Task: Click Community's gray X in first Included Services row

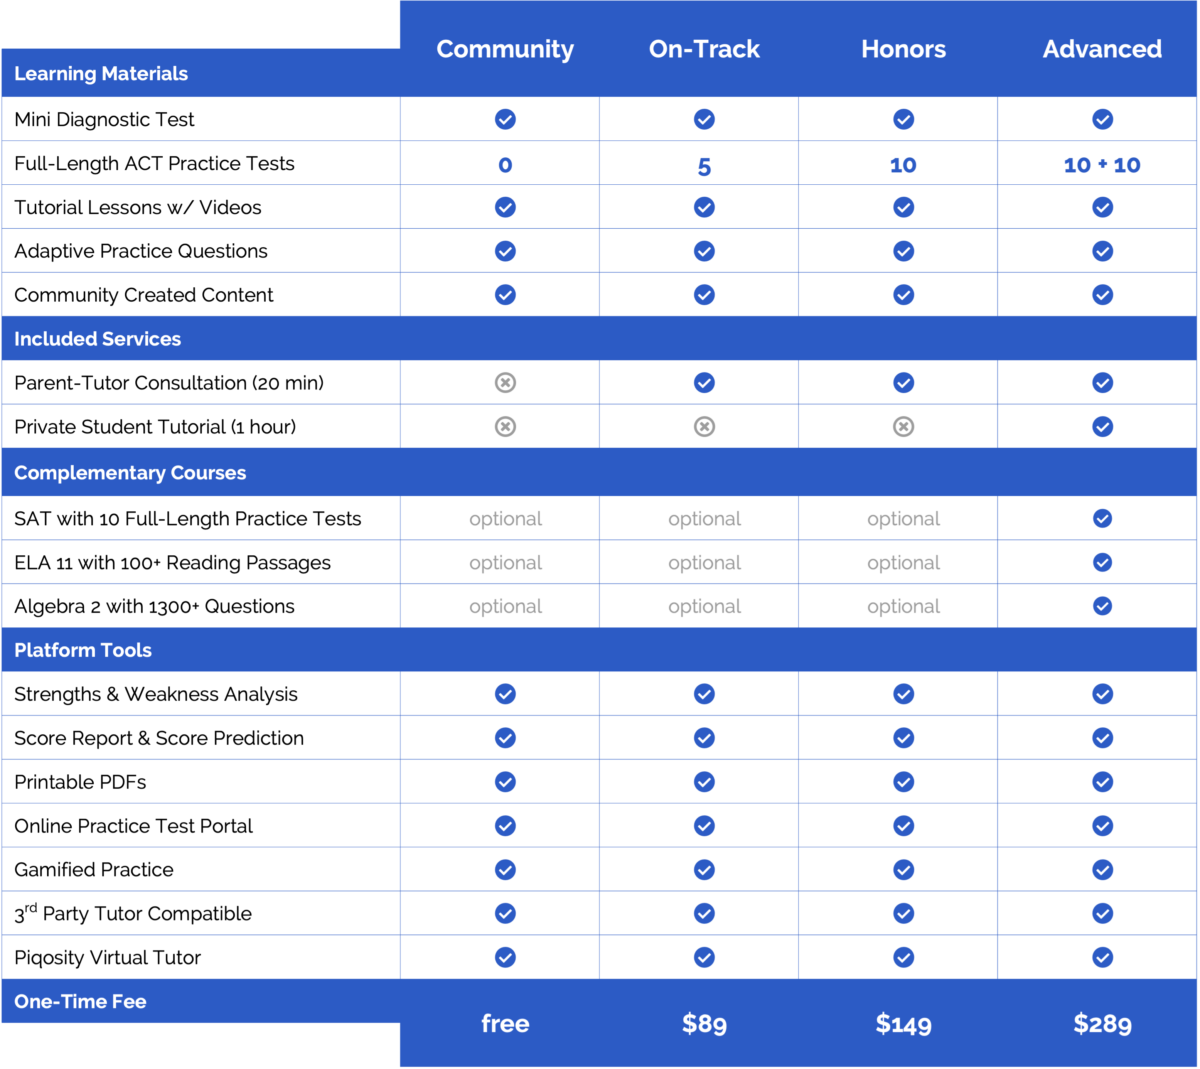Action: [505, 383]
